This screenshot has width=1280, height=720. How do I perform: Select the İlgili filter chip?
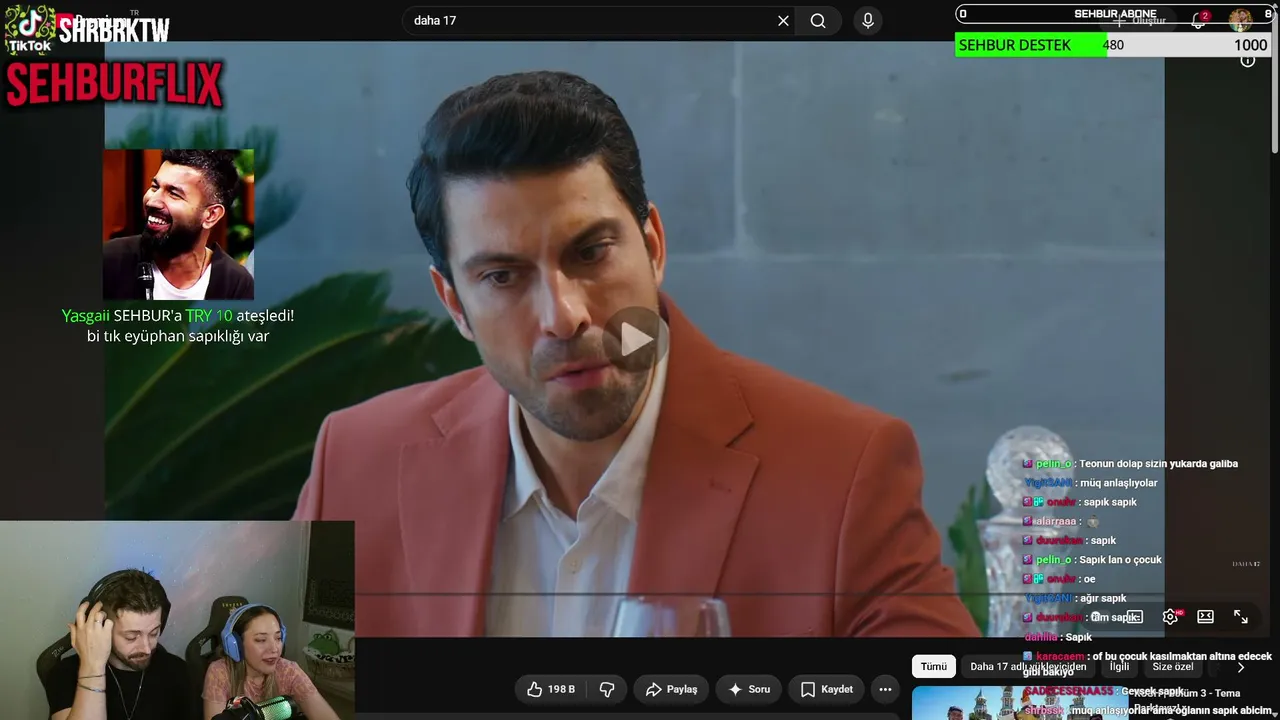click(1119, 667)
